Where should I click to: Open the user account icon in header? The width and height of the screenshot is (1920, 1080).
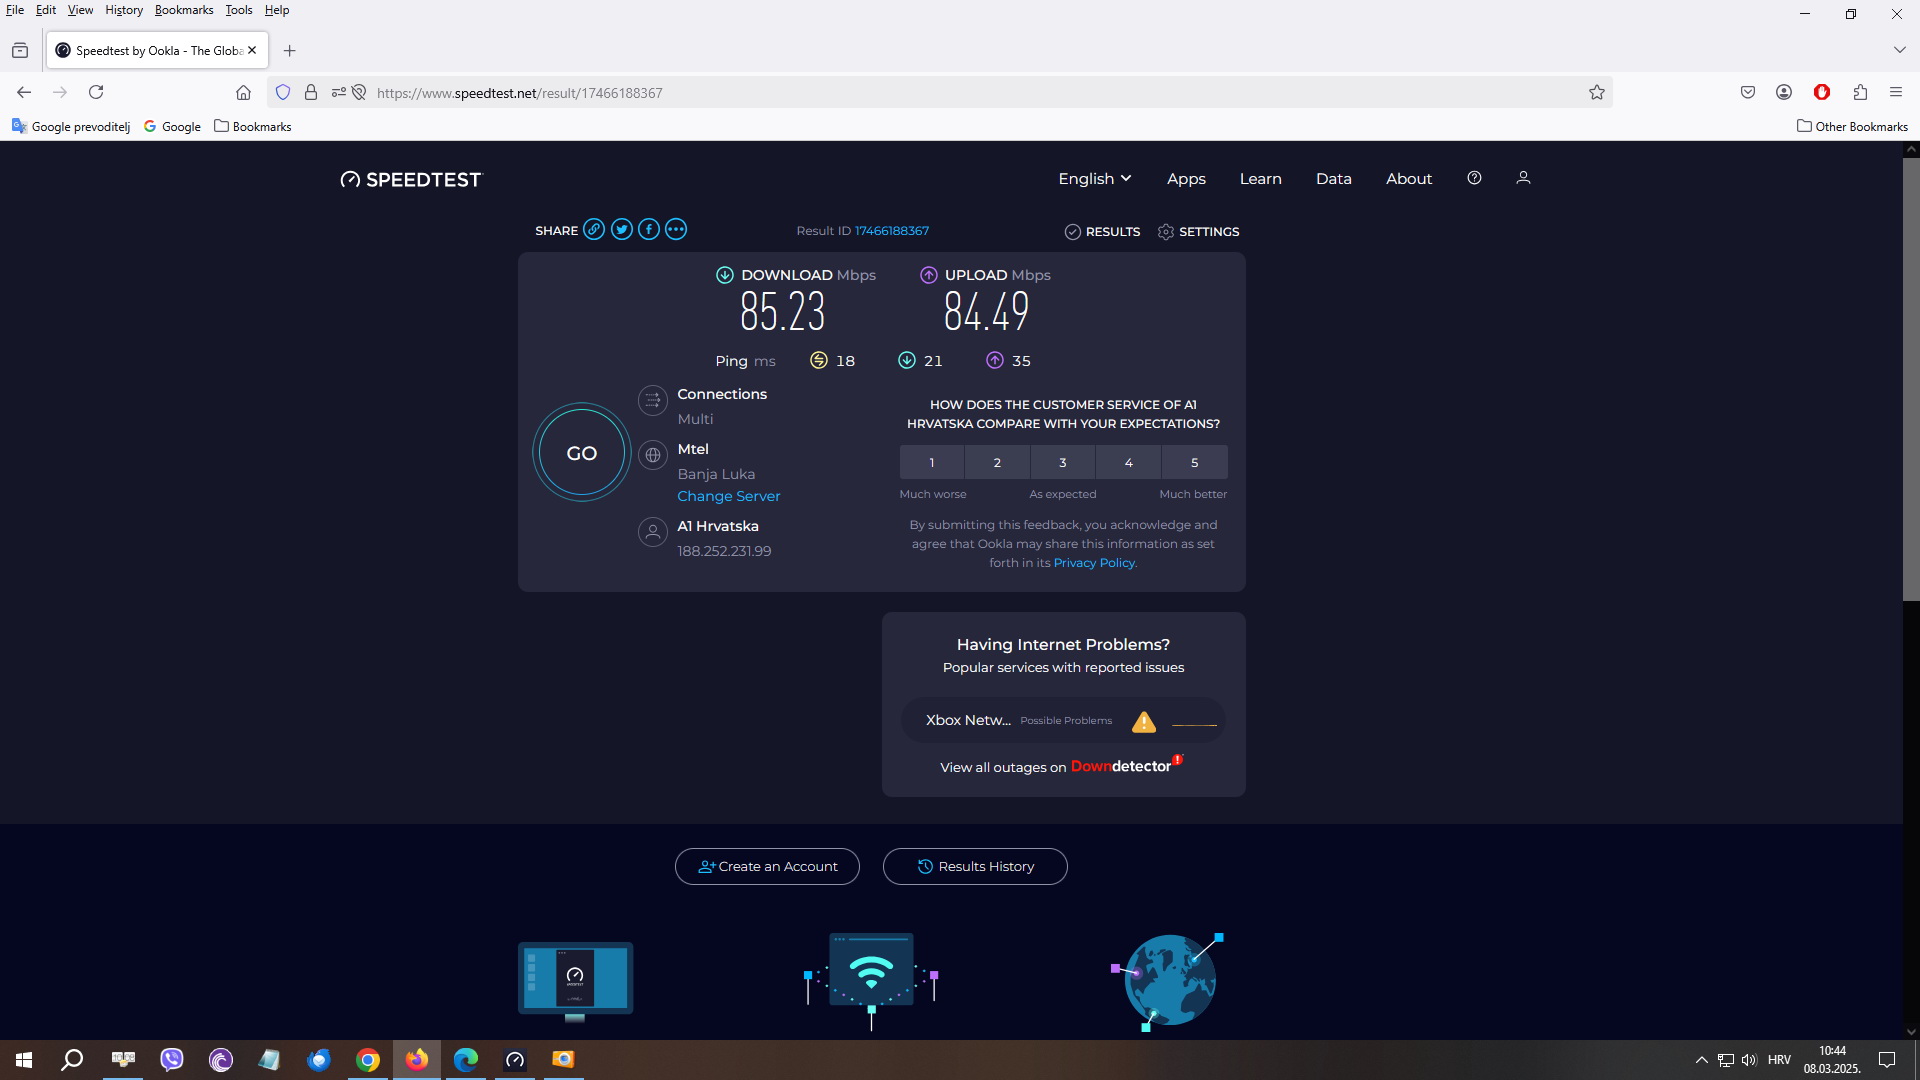1523,178
